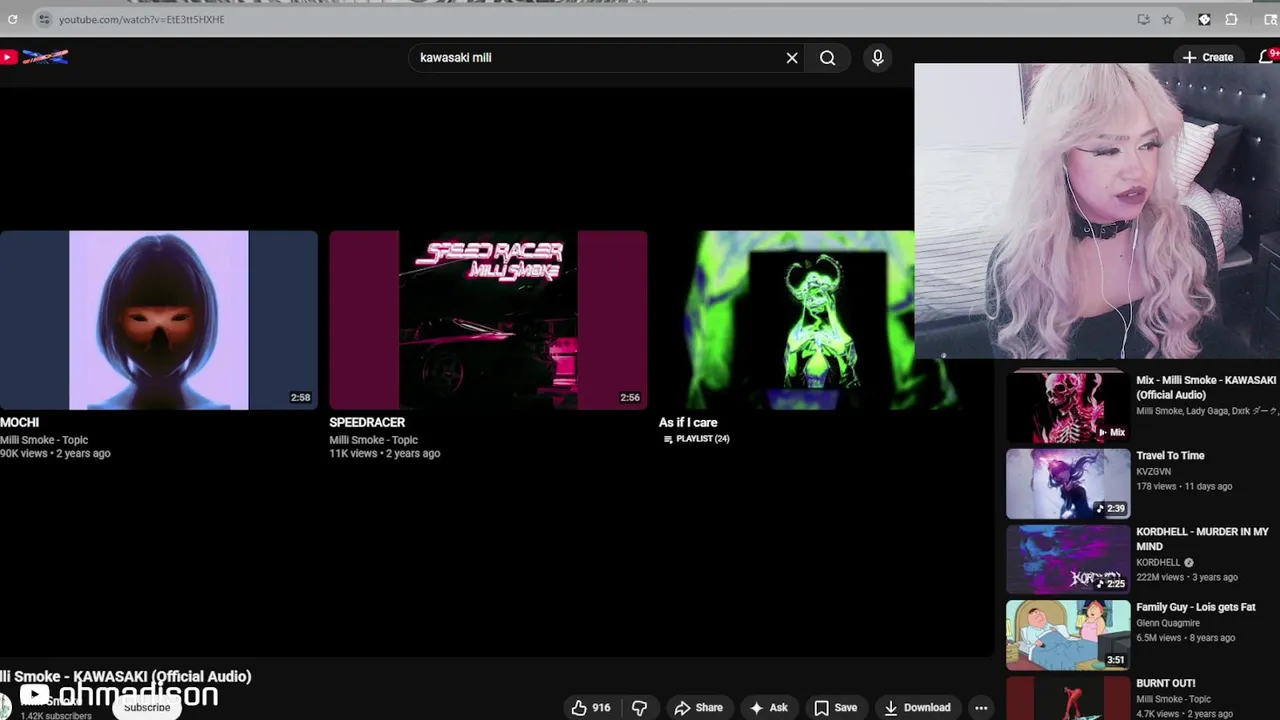Open the Extensions puzzle-piece menu
Screen dimensions: 1280x720
click(1231, 19)
